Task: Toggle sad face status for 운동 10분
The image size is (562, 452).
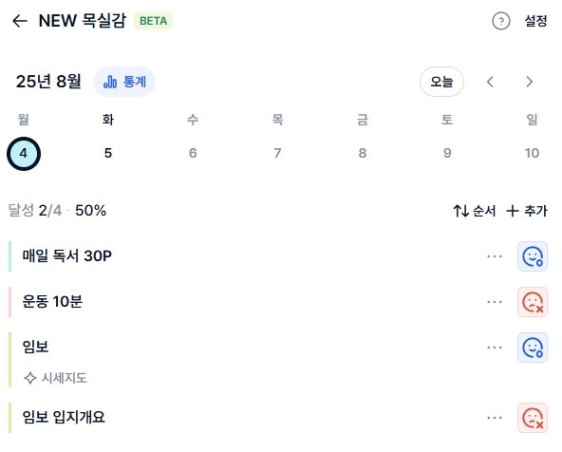Action: [x=532, y=302]
